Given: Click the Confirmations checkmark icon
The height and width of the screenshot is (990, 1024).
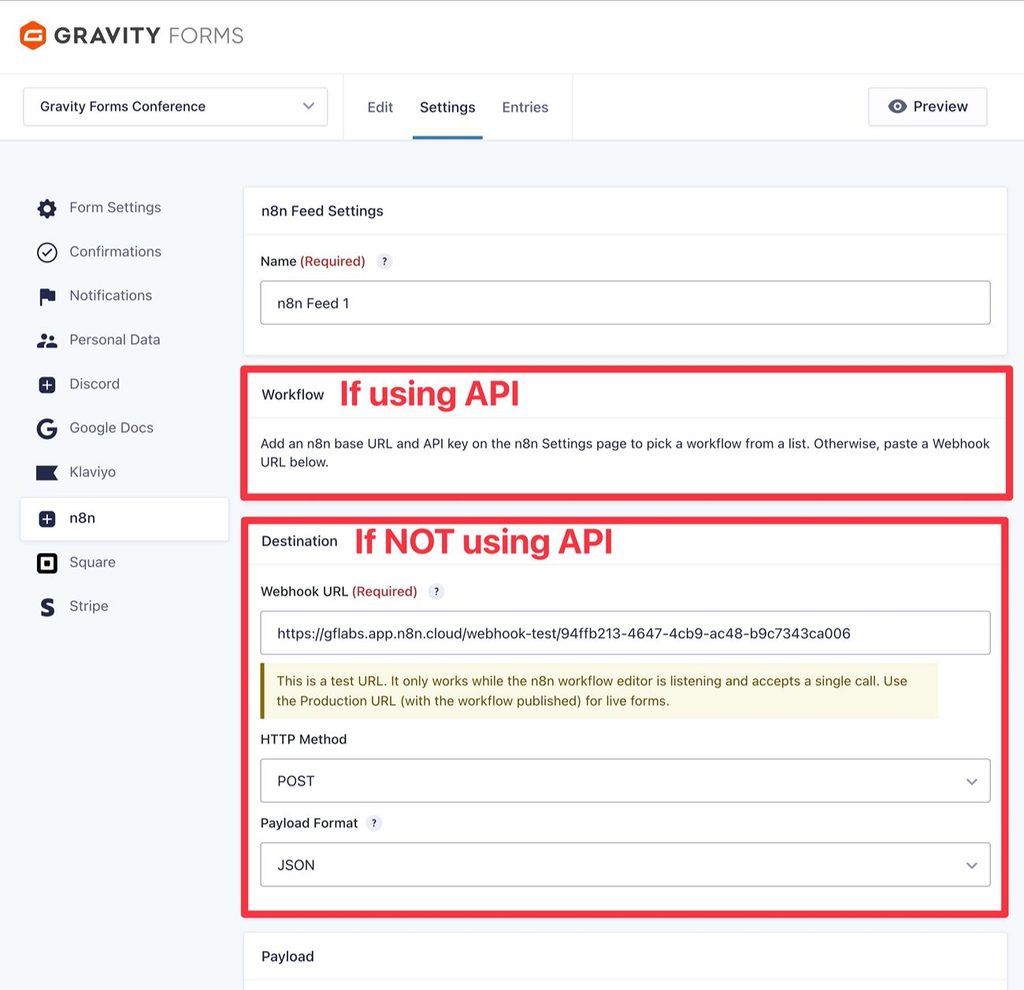Looking at the screenshot, I should [47, 252].
